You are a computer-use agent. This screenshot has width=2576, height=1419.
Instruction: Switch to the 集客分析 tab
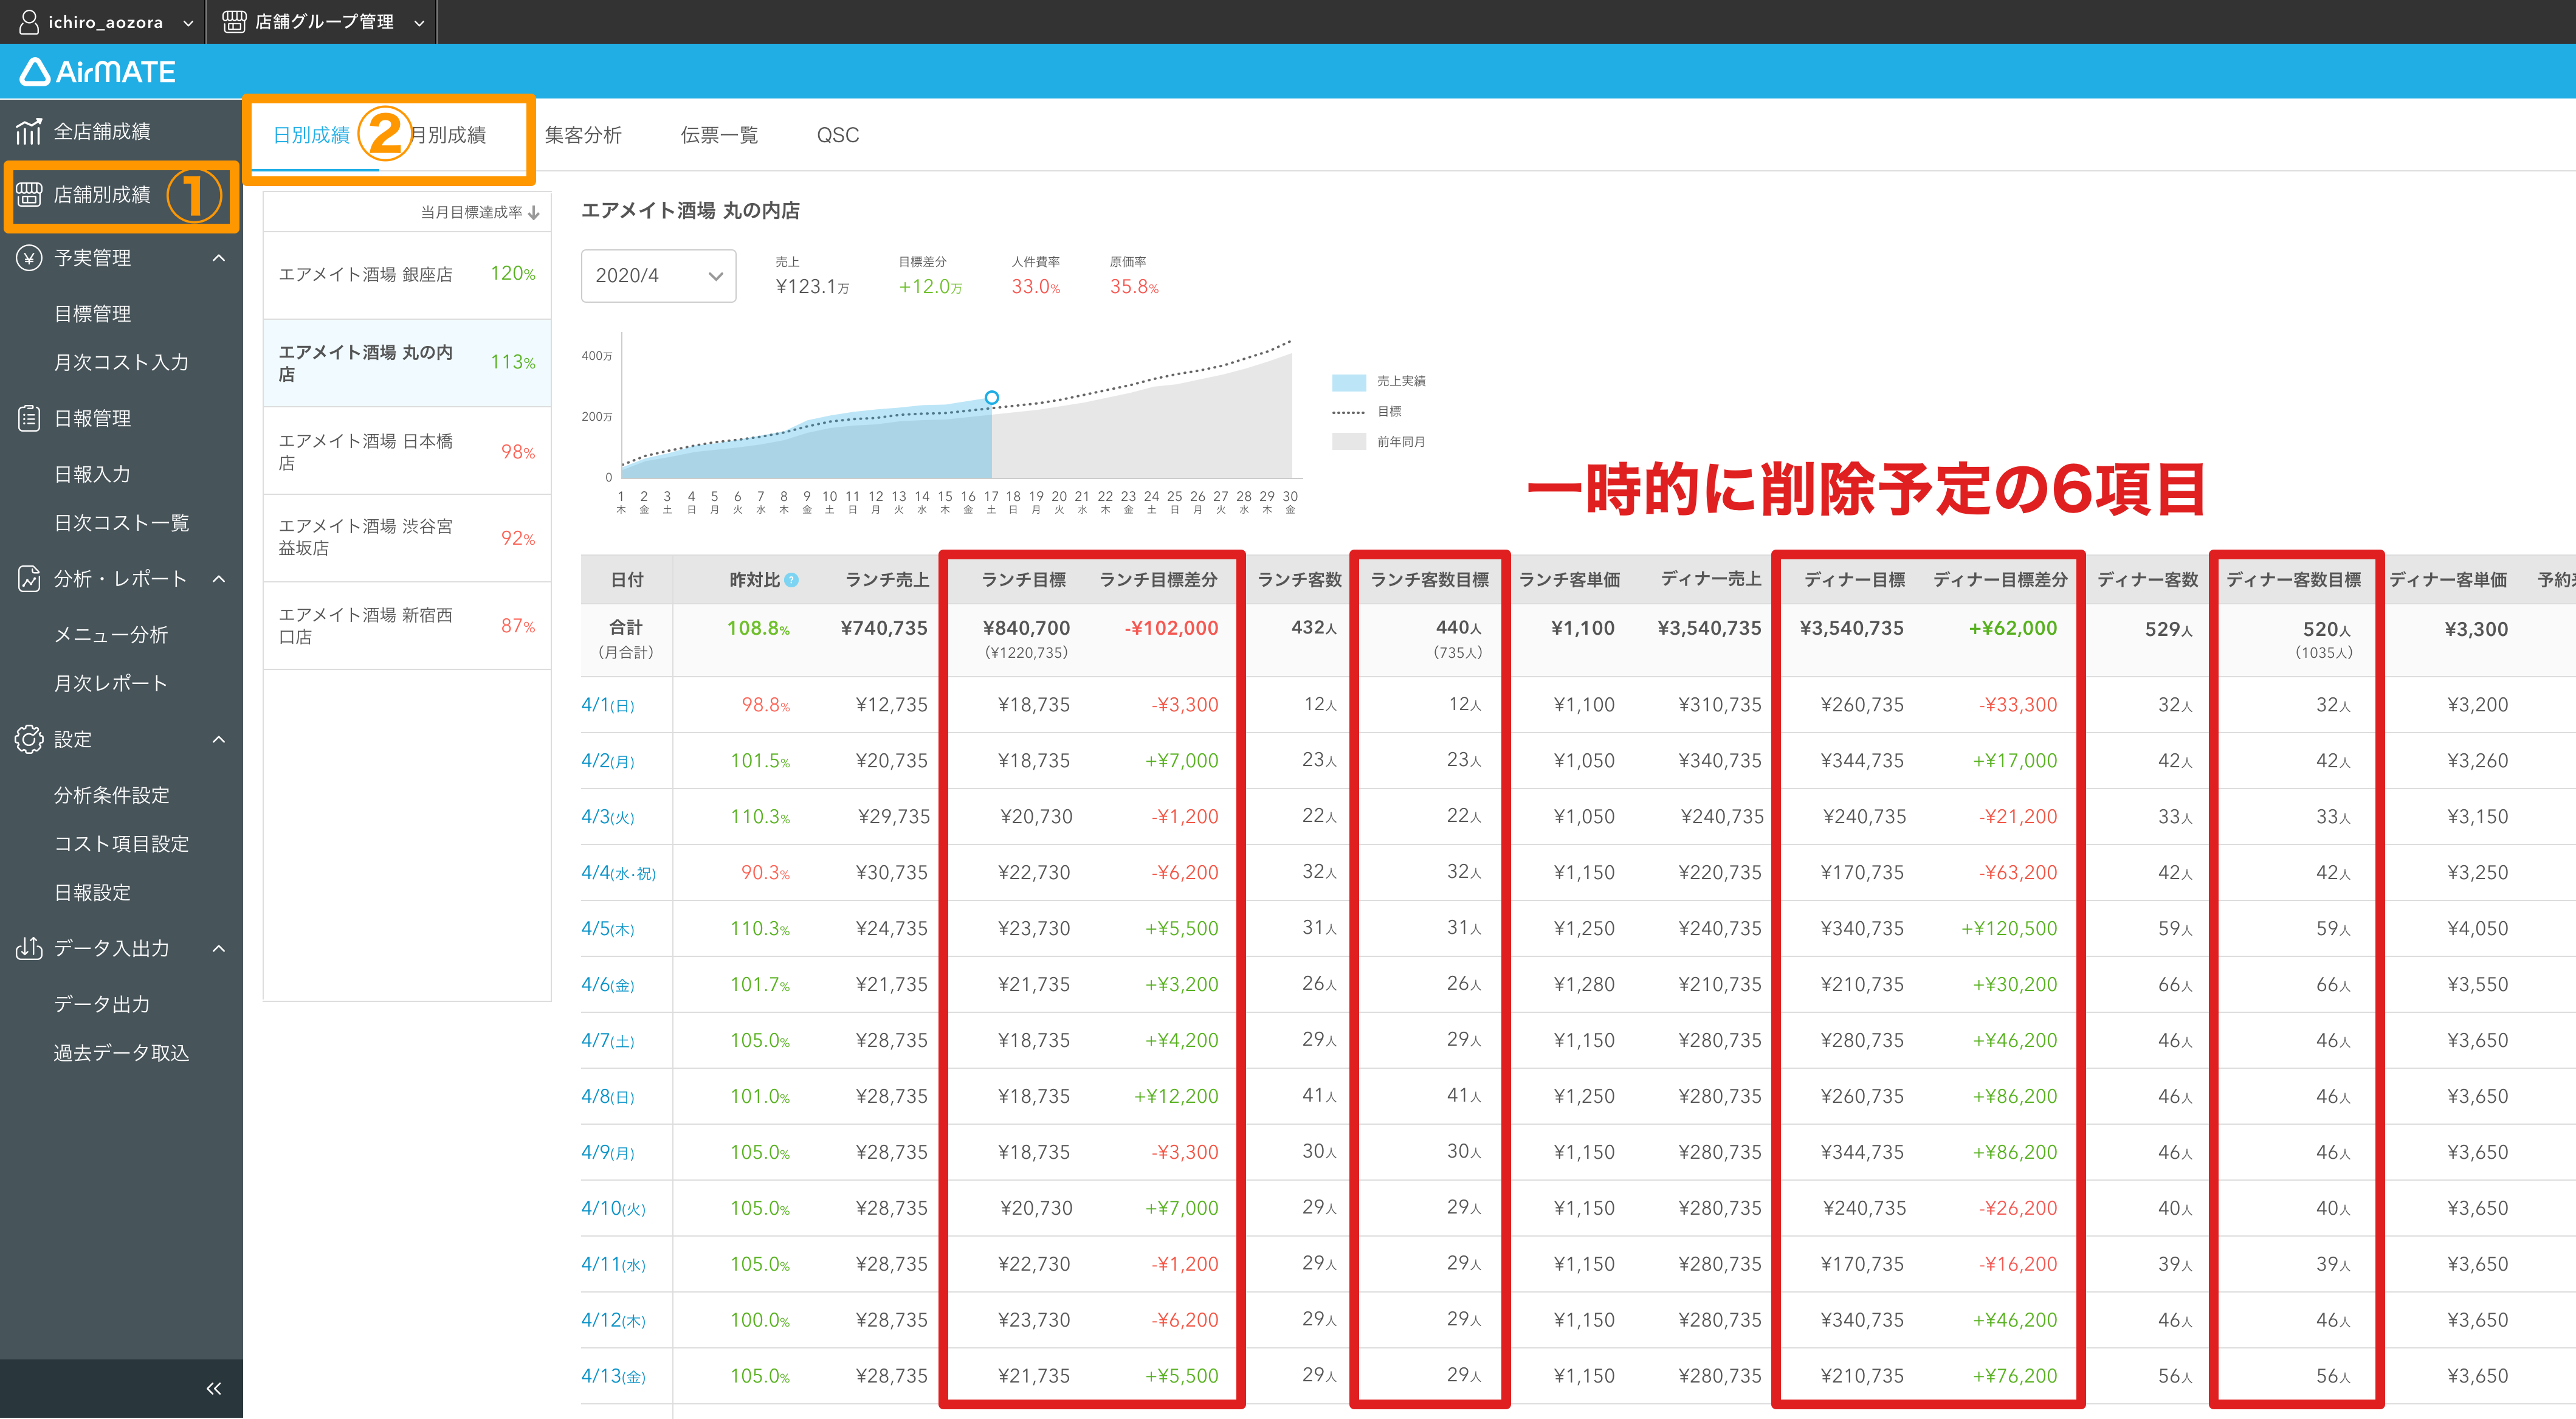(583, 135)
